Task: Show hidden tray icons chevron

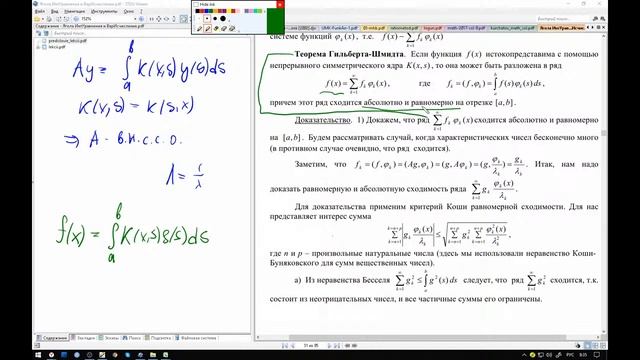Action: coord(524,355)
